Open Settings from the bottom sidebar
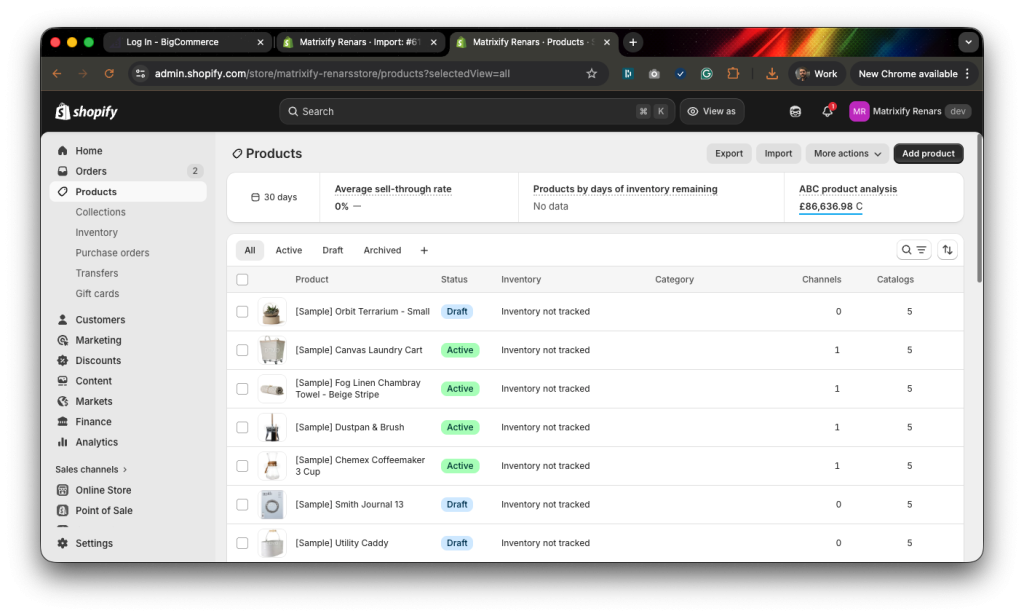1024x616 pixels. pyautogui.click(x=94, y=543)
